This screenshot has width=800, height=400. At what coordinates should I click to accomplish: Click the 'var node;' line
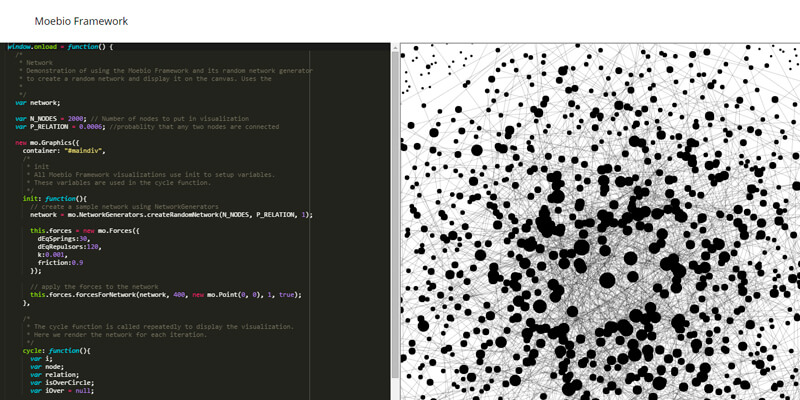click(x=47, y=367)
